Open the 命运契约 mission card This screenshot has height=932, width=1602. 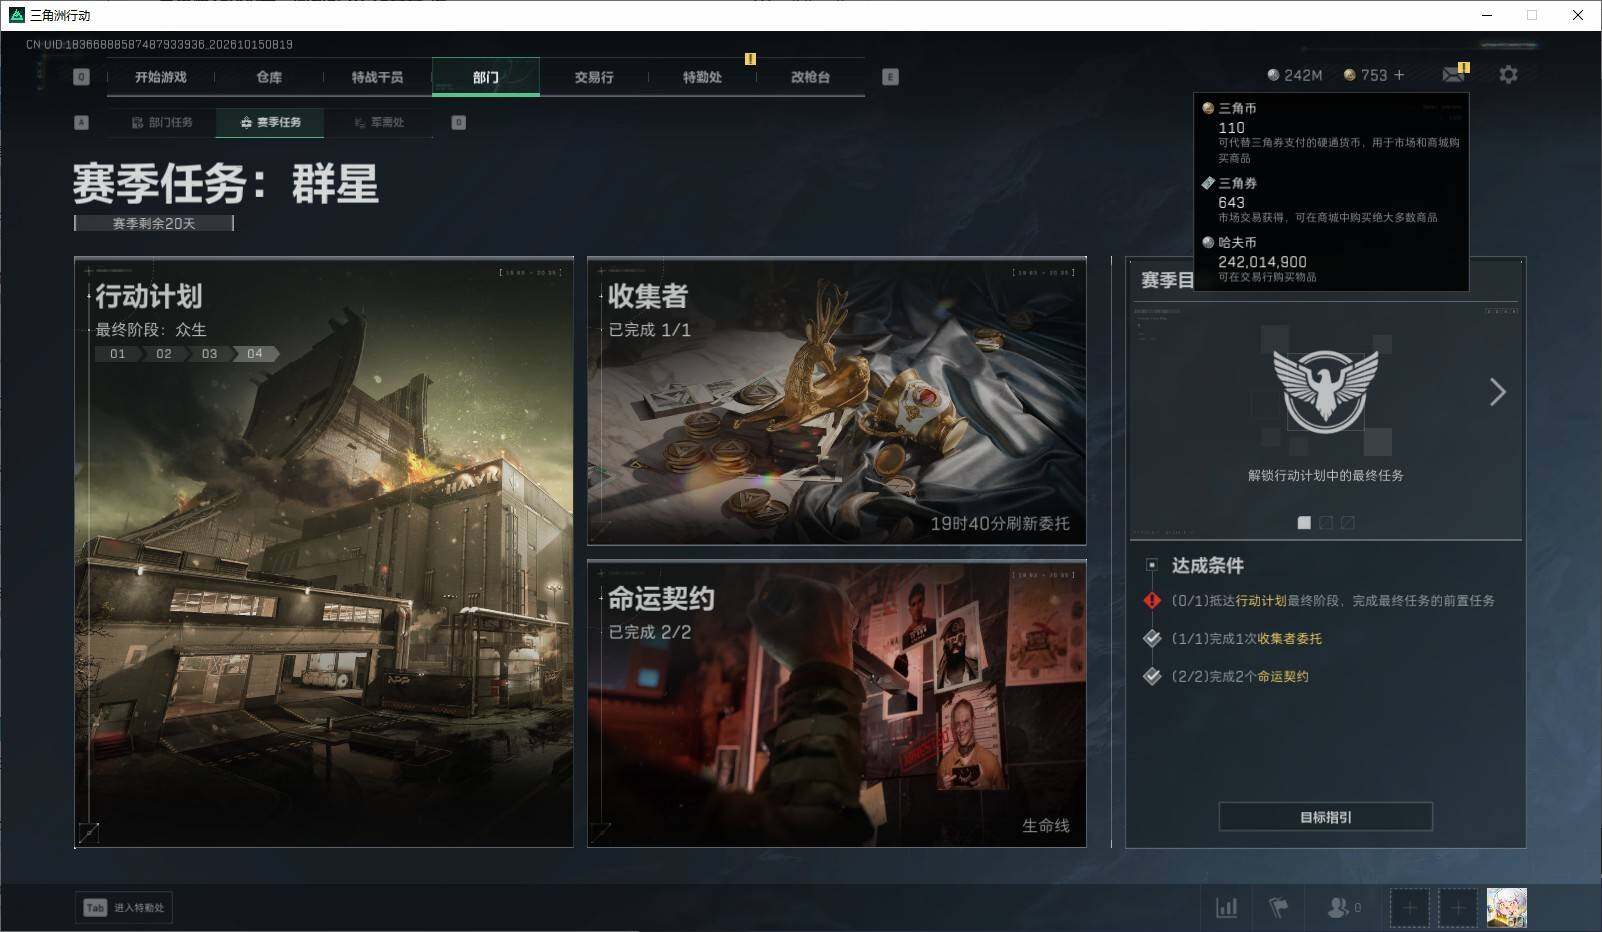(x=837, y=704)
